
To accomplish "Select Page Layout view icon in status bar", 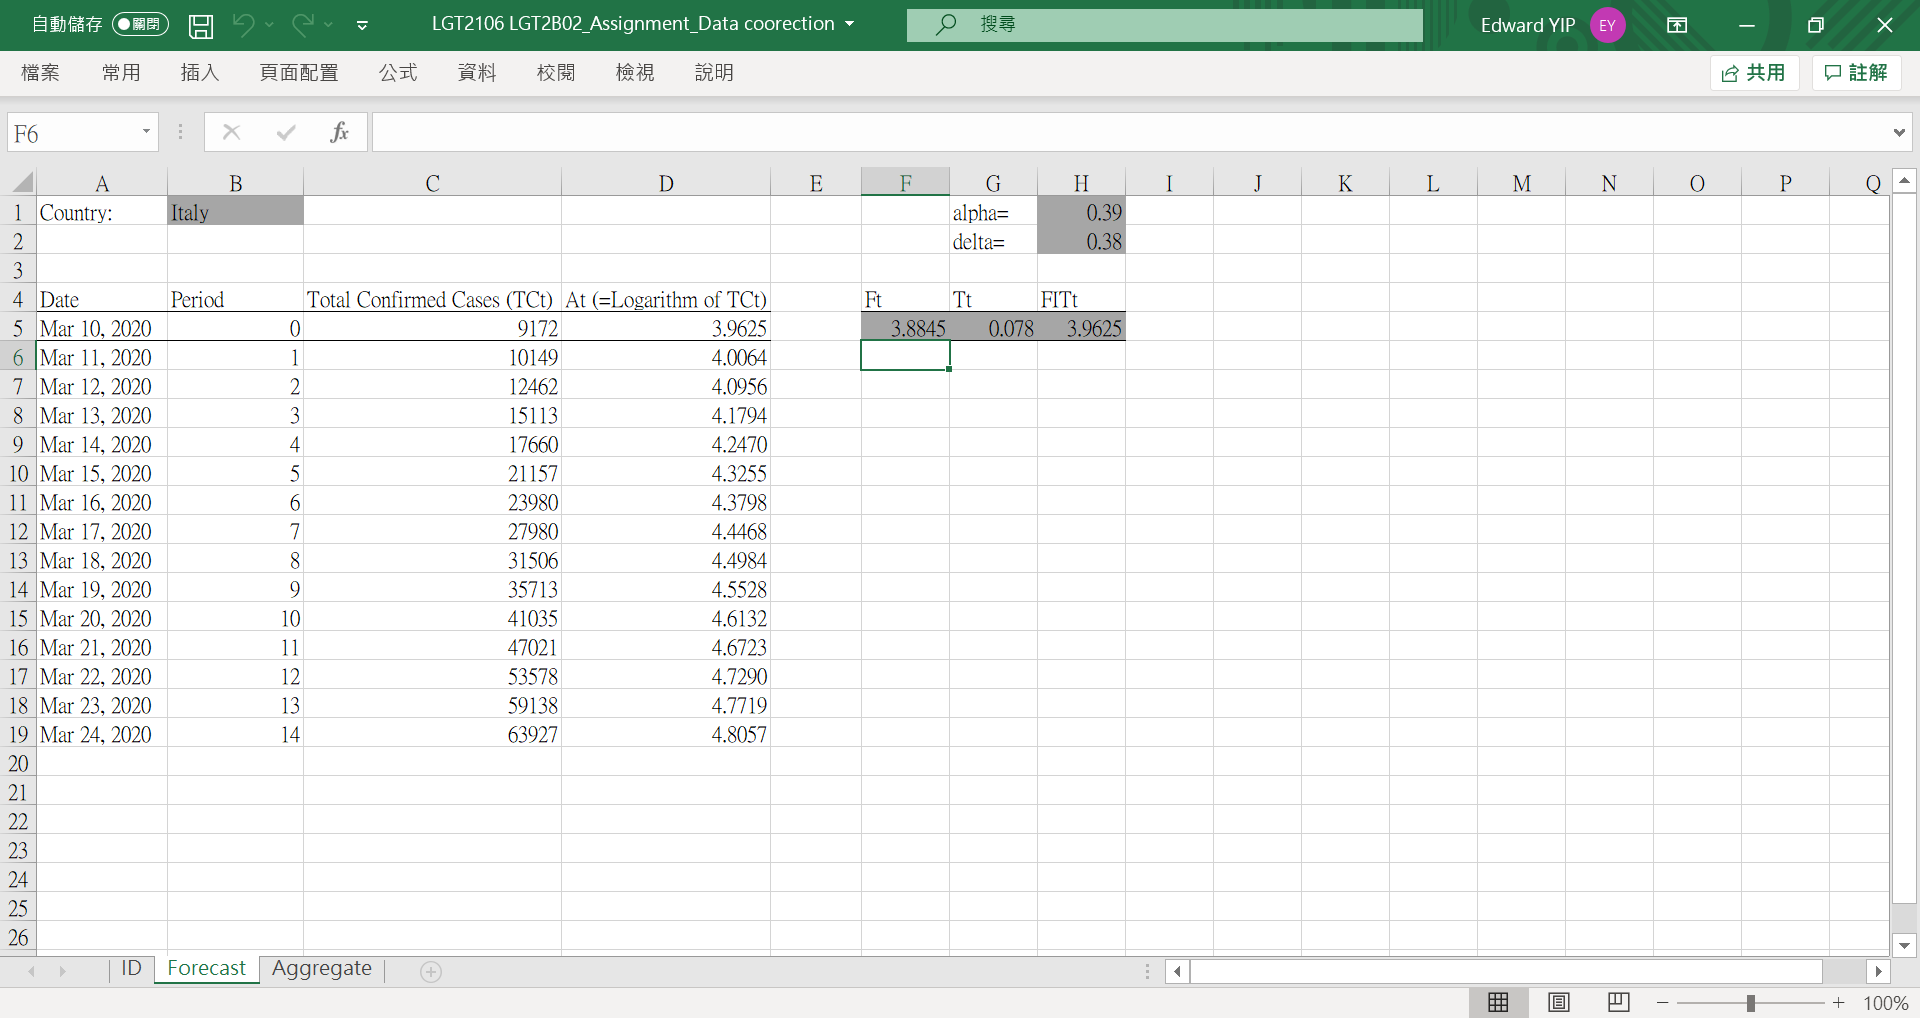I will pyautogui.click(x=1558, y=1002).
